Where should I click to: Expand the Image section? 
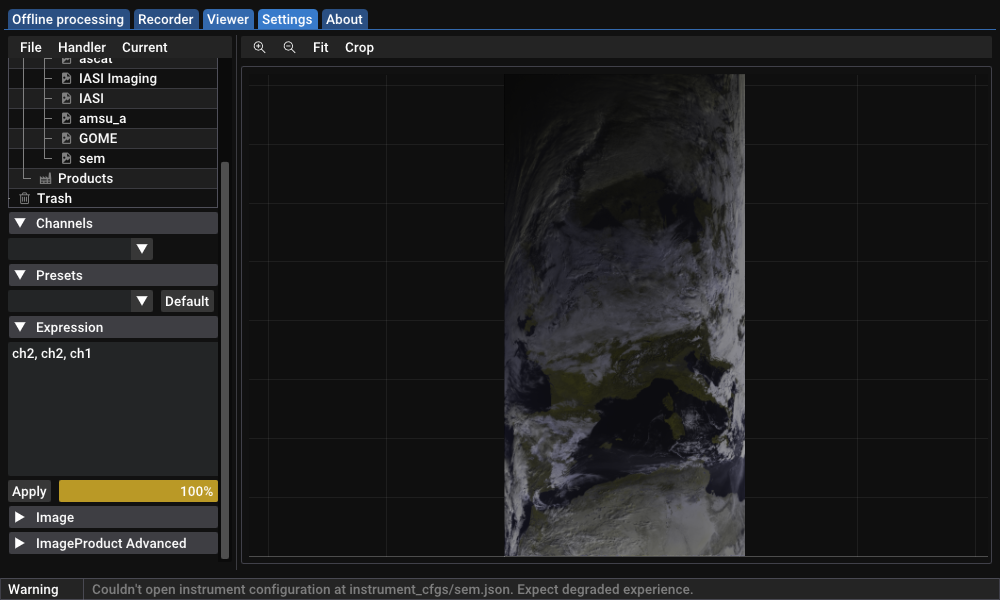coord(20,517)
